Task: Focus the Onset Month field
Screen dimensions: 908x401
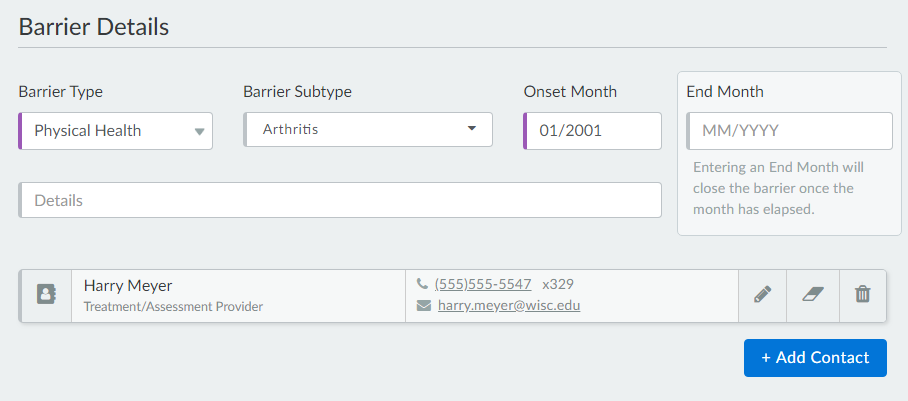Action: point(593,131)
